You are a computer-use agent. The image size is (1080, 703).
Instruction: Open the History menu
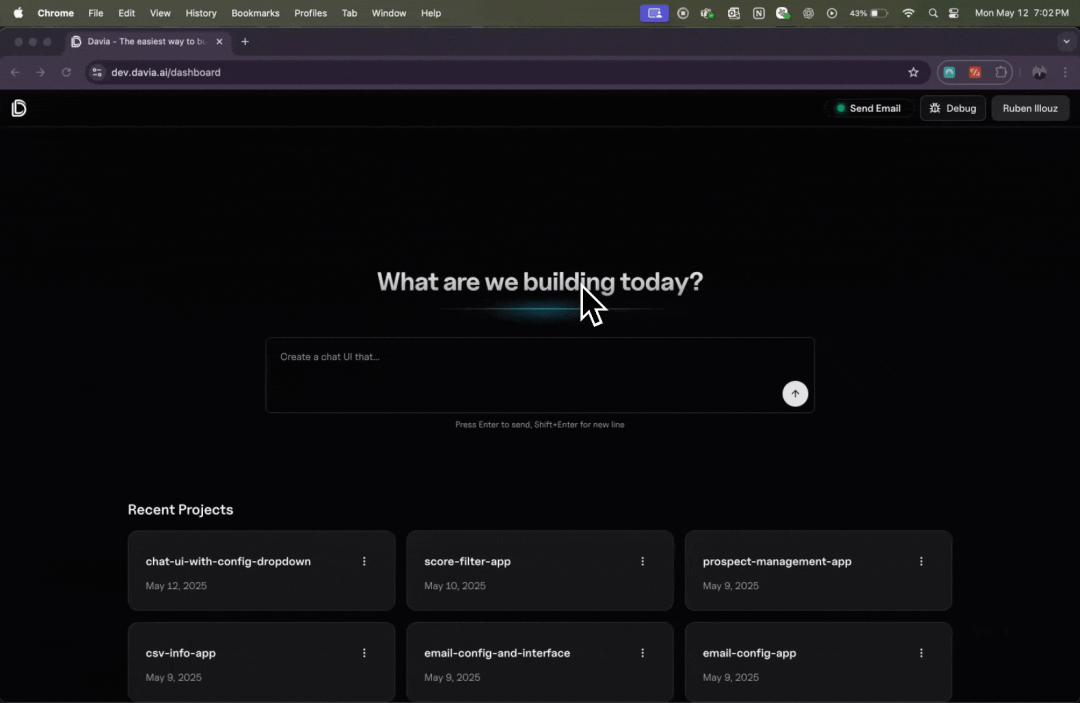click(200, 13)
